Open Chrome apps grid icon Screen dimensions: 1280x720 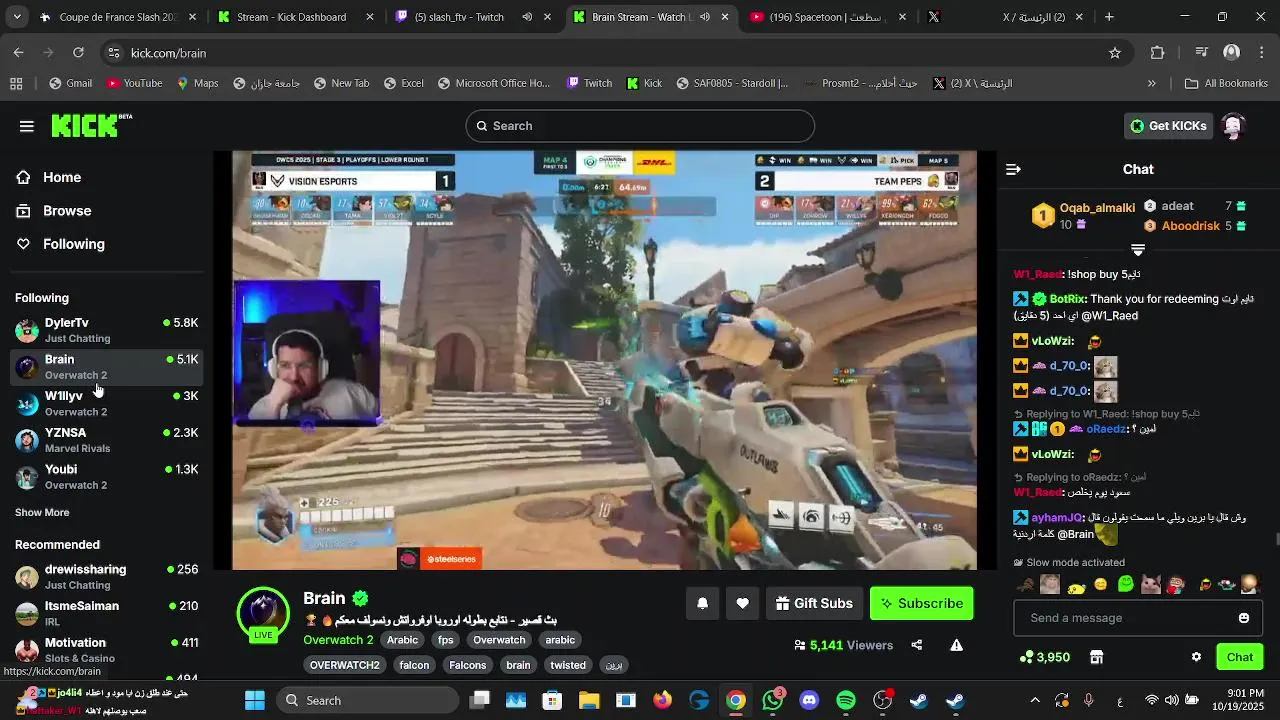pyautogui.click(x=16, y=83)
